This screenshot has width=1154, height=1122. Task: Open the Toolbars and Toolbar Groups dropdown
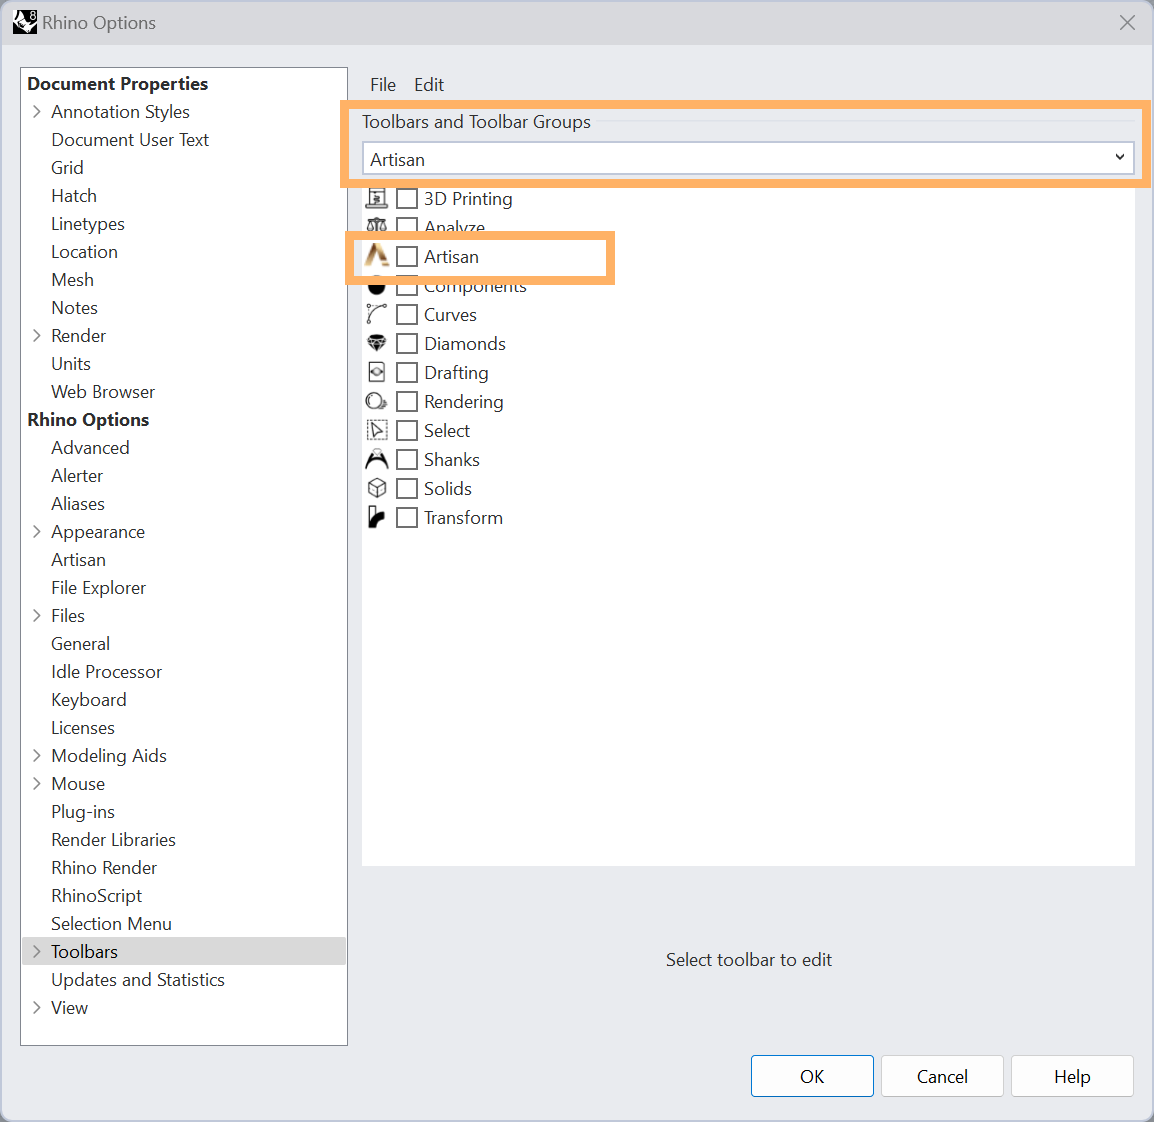tap(748, 159)
